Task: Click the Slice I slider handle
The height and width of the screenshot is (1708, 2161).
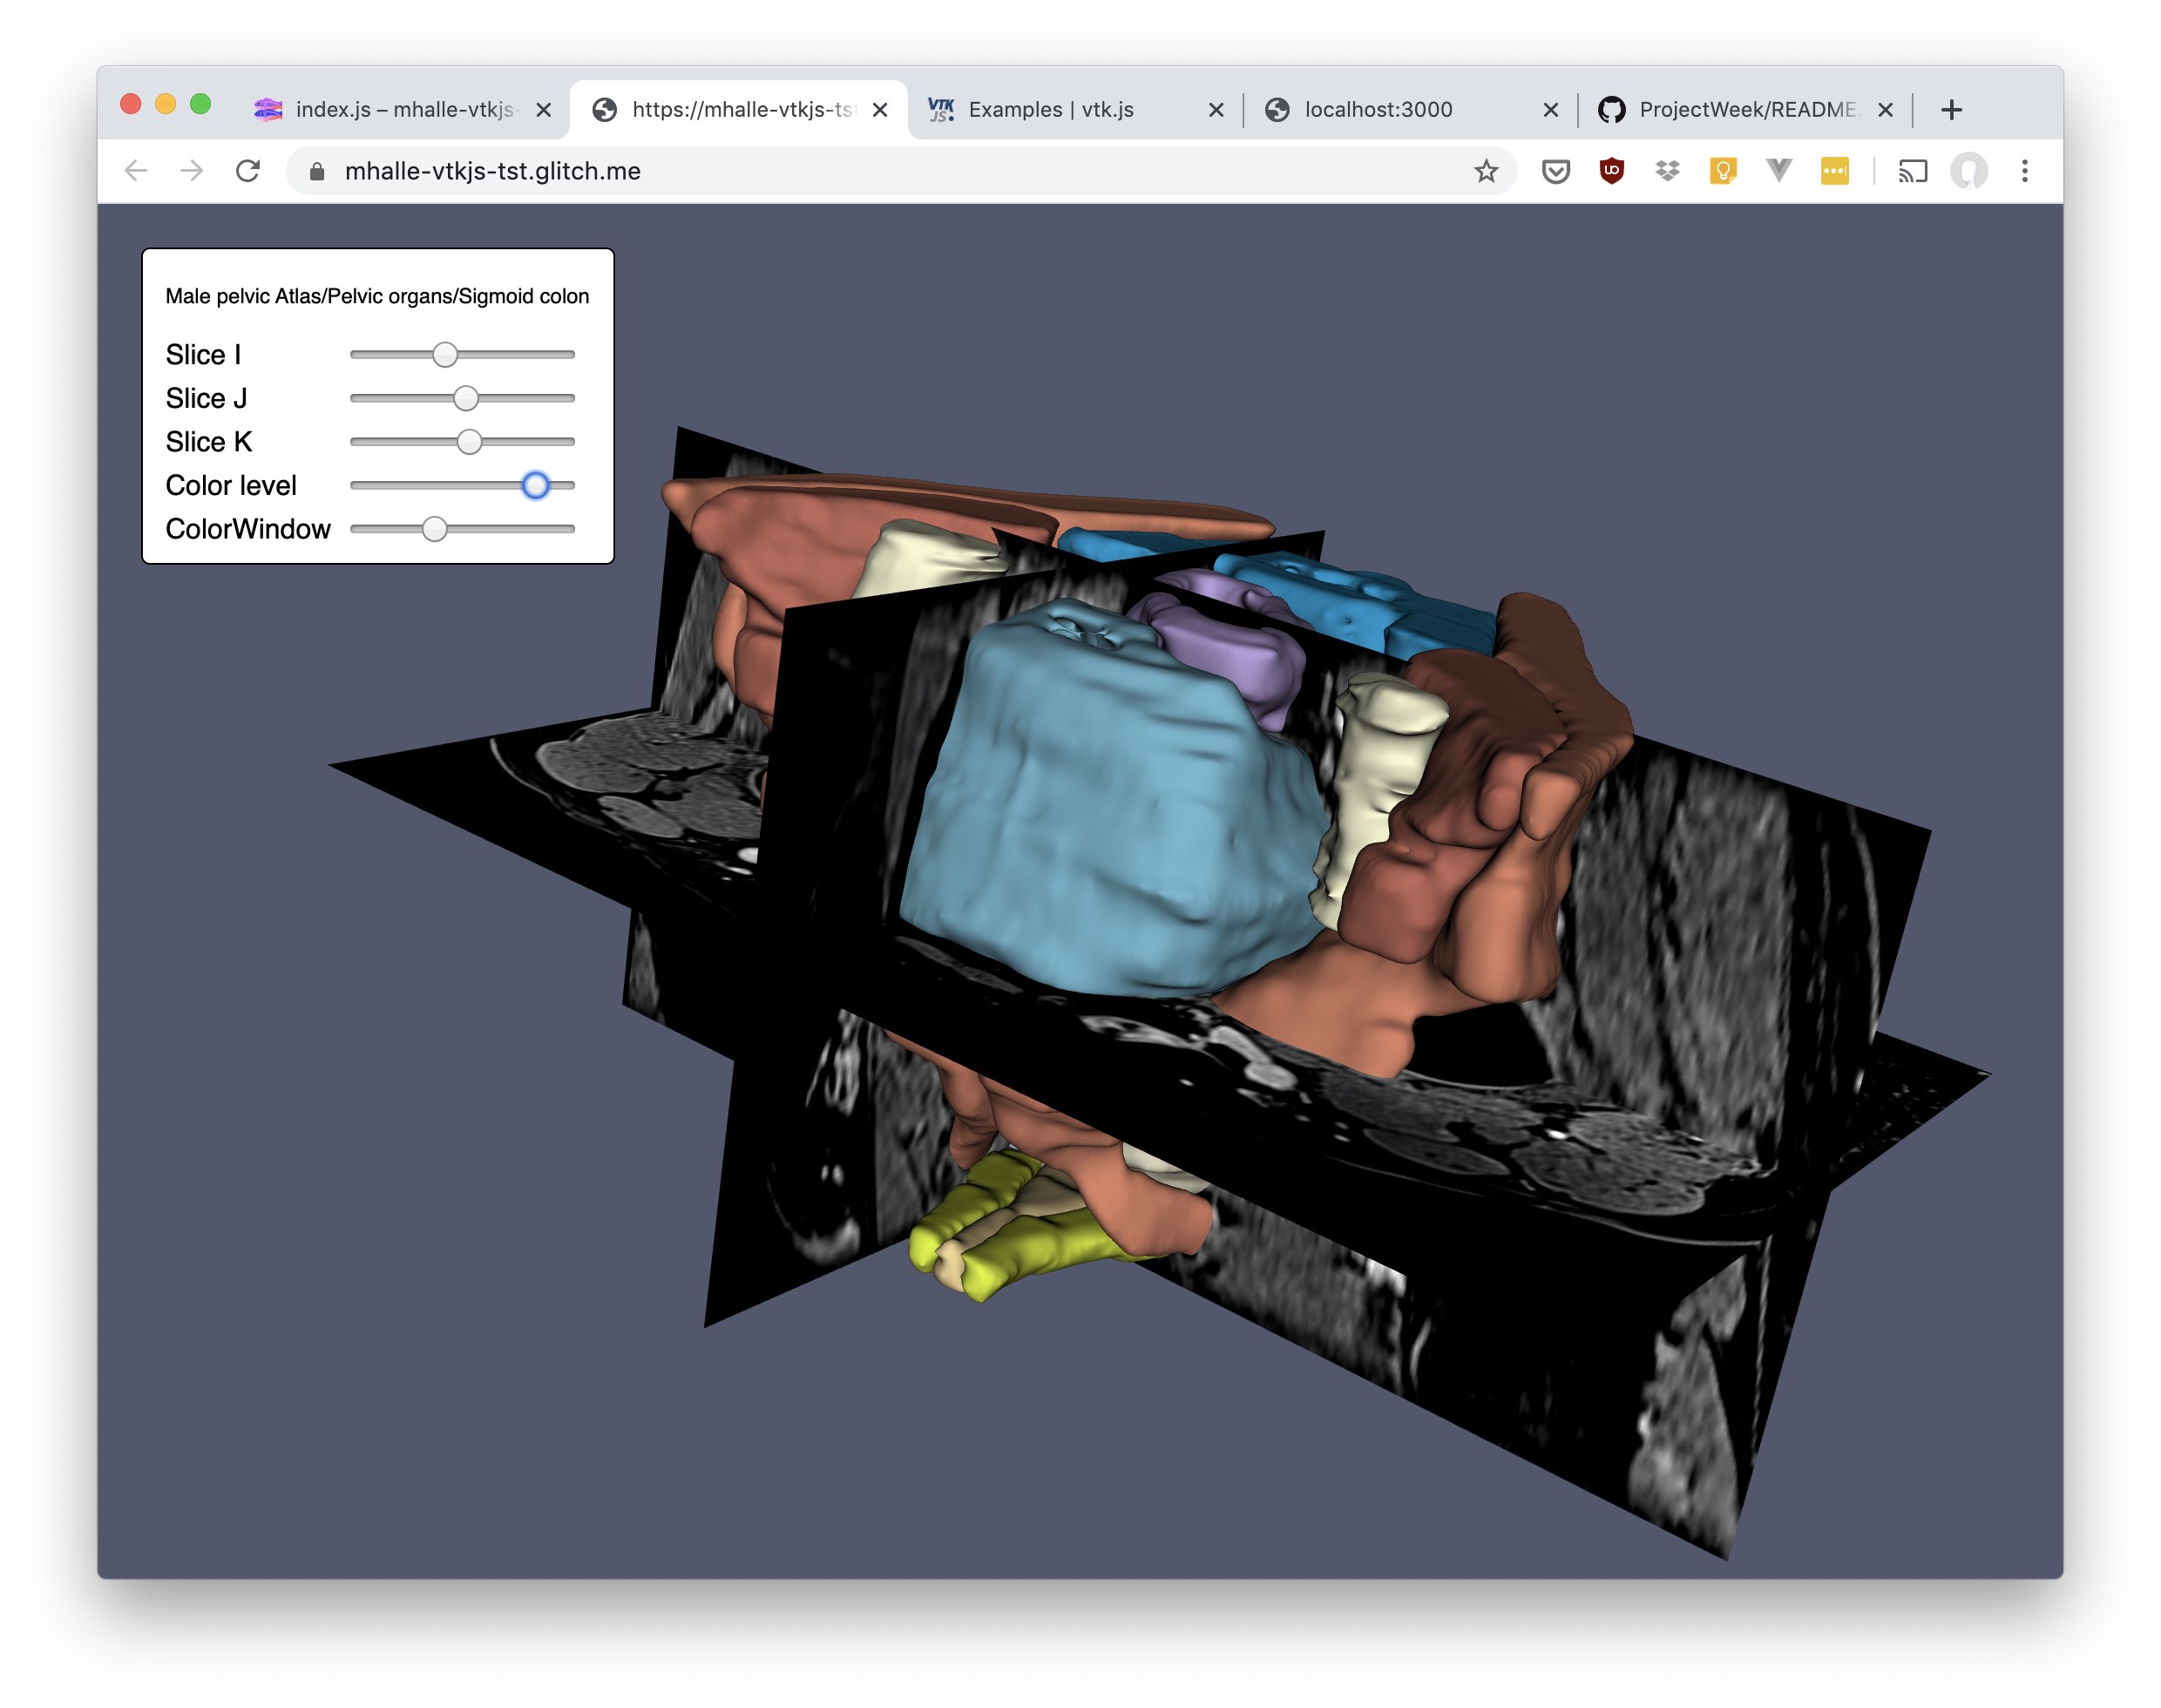Action: coord(445,354)
